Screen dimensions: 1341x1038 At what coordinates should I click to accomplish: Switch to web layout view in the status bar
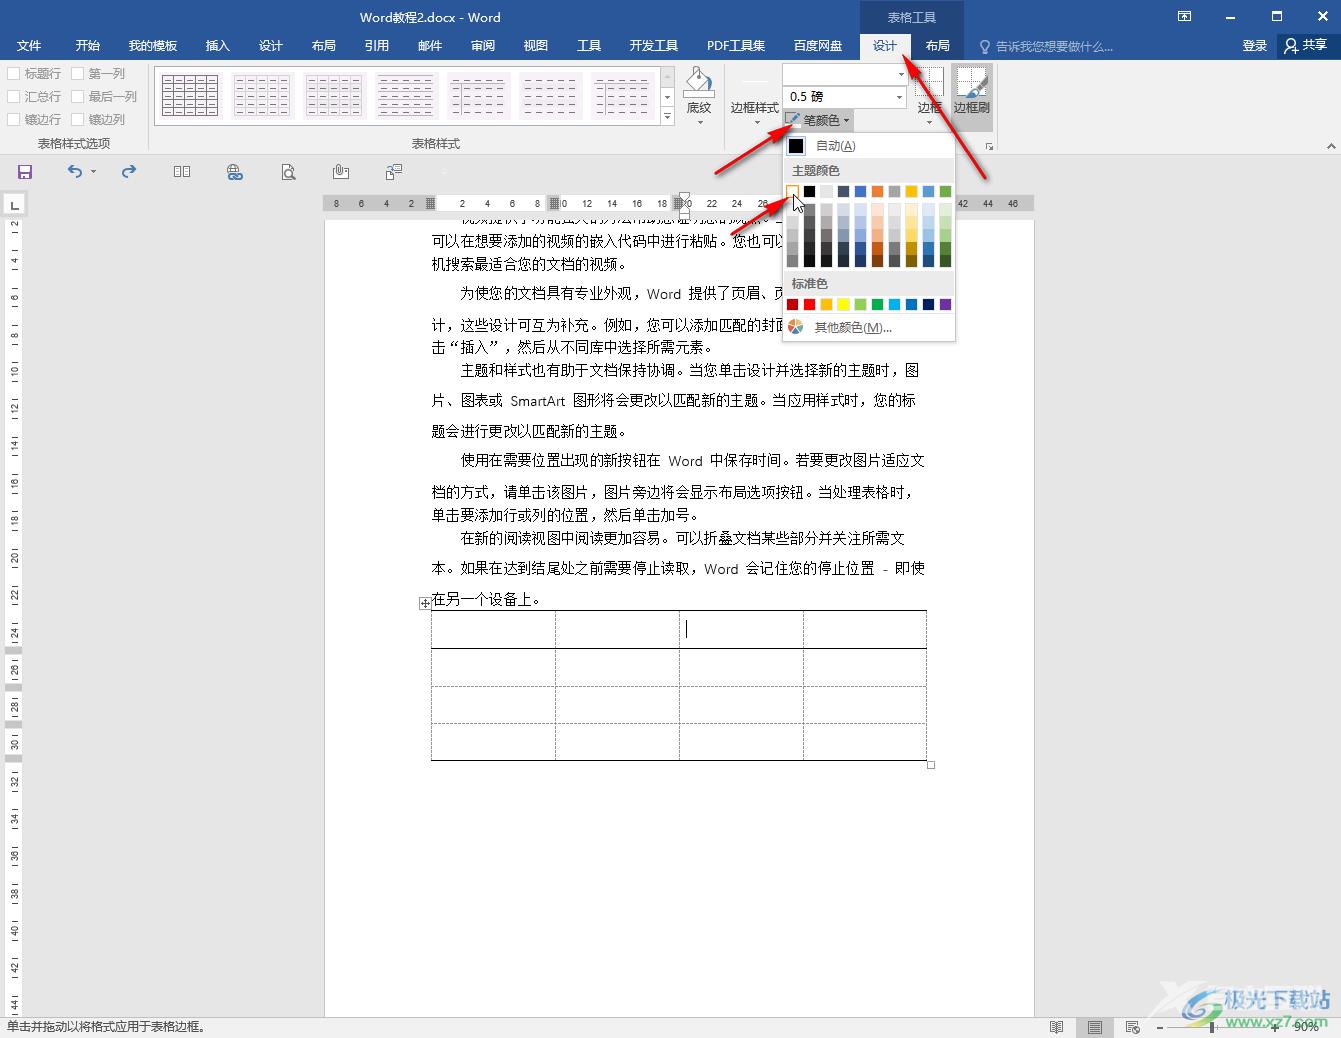click(1133, 1027)
